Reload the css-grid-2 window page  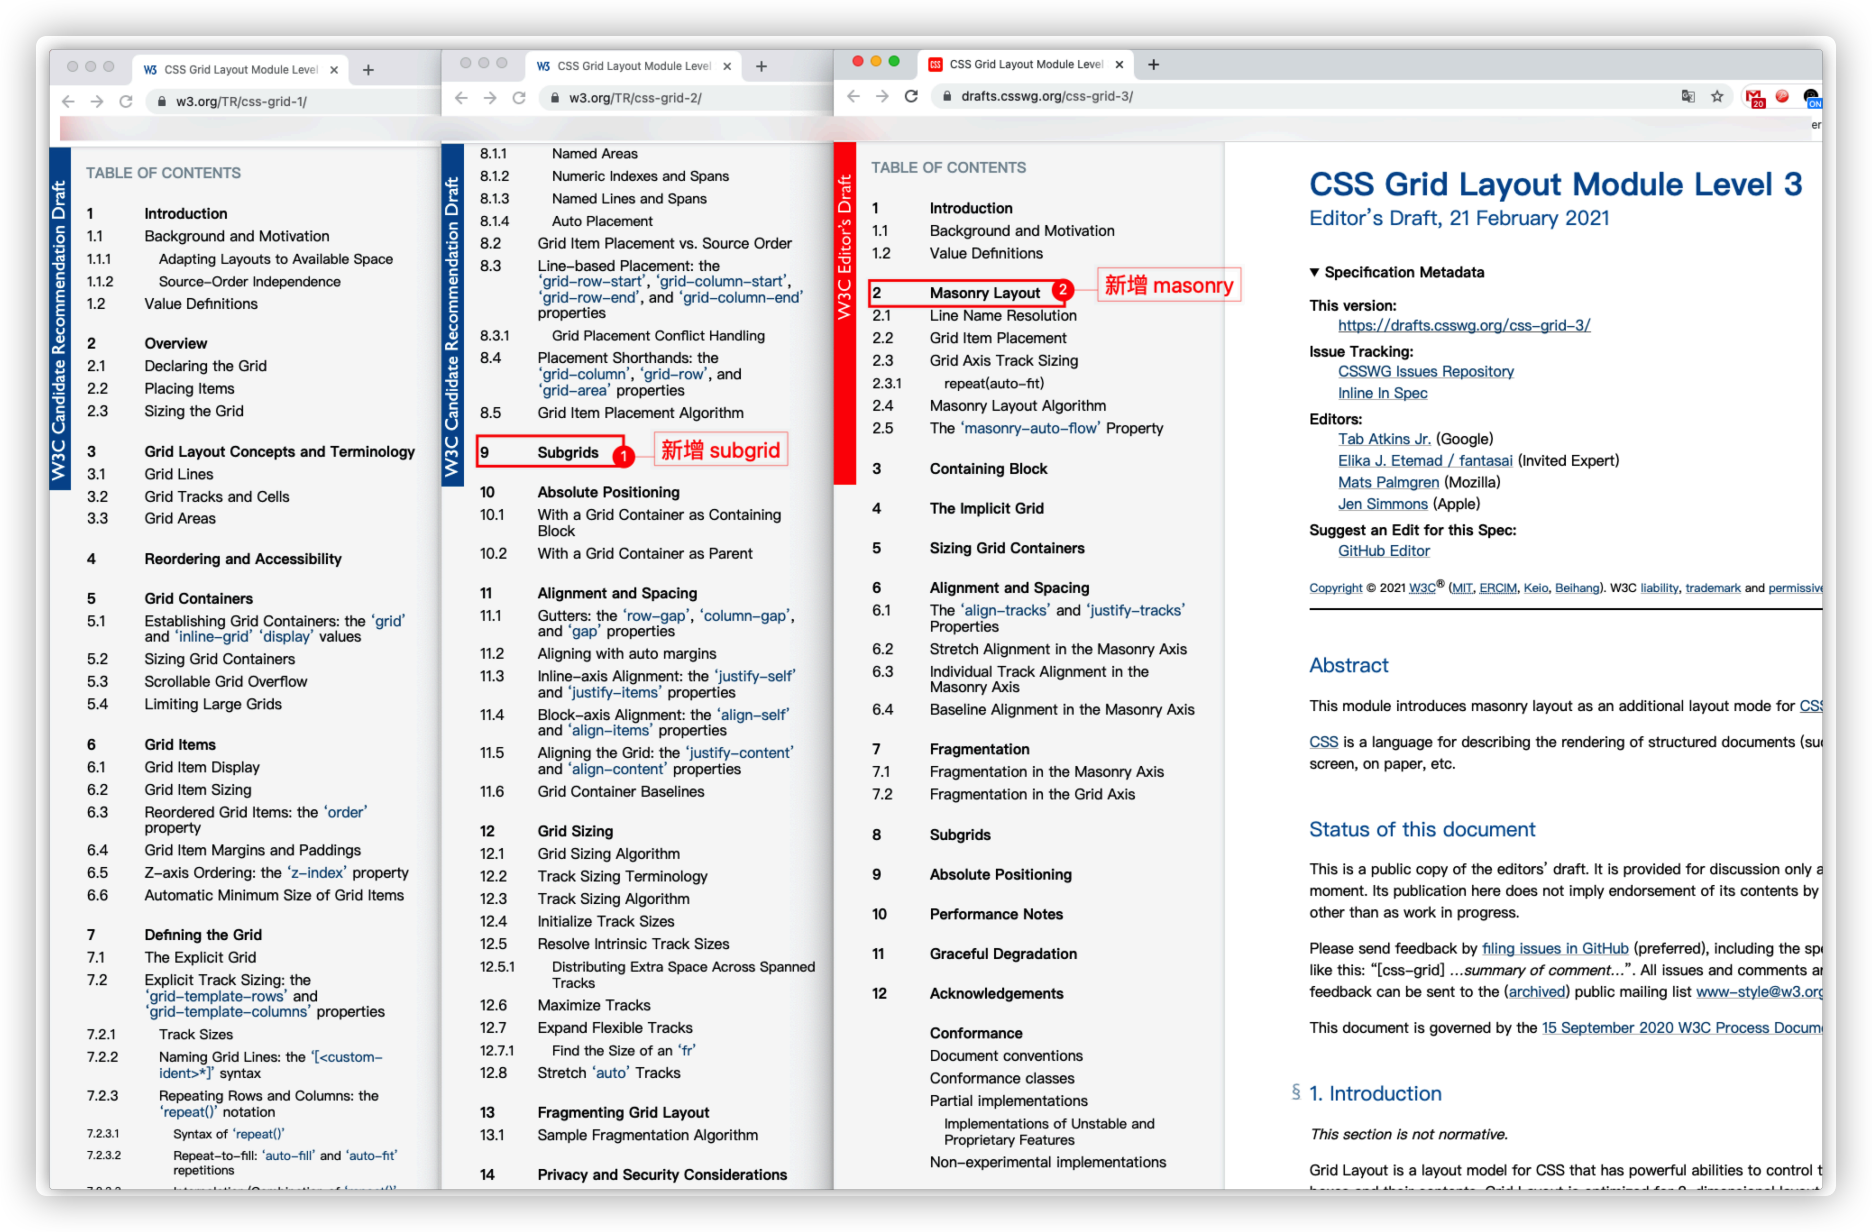coord(519,98)
